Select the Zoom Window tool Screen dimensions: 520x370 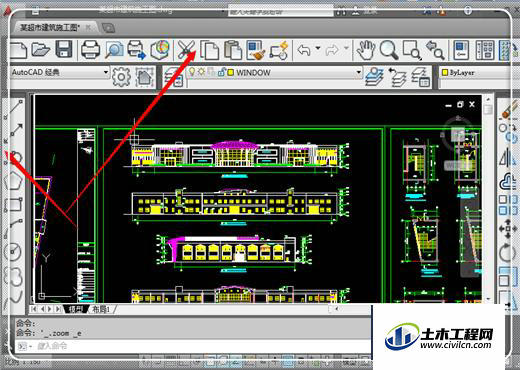tap(412, 50)
